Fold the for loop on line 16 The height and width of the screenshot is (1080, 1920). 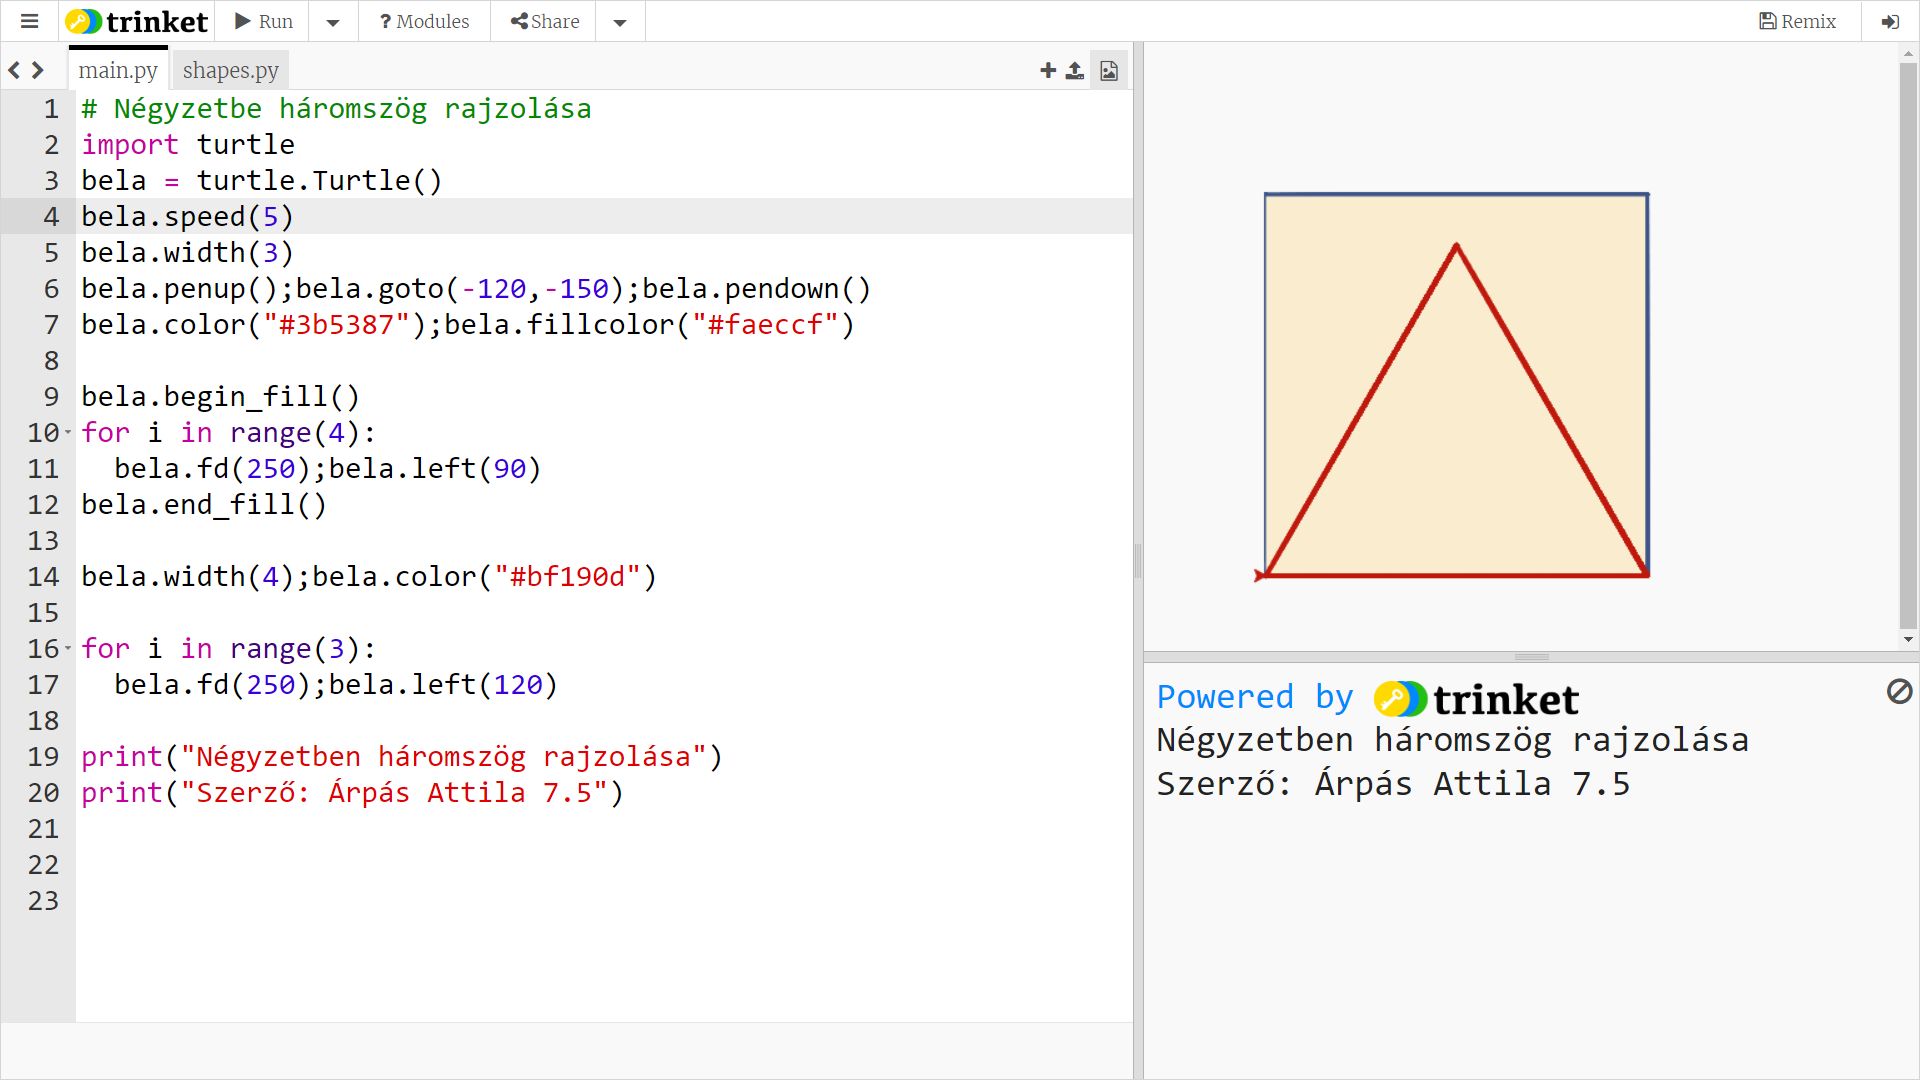[68, 648]
